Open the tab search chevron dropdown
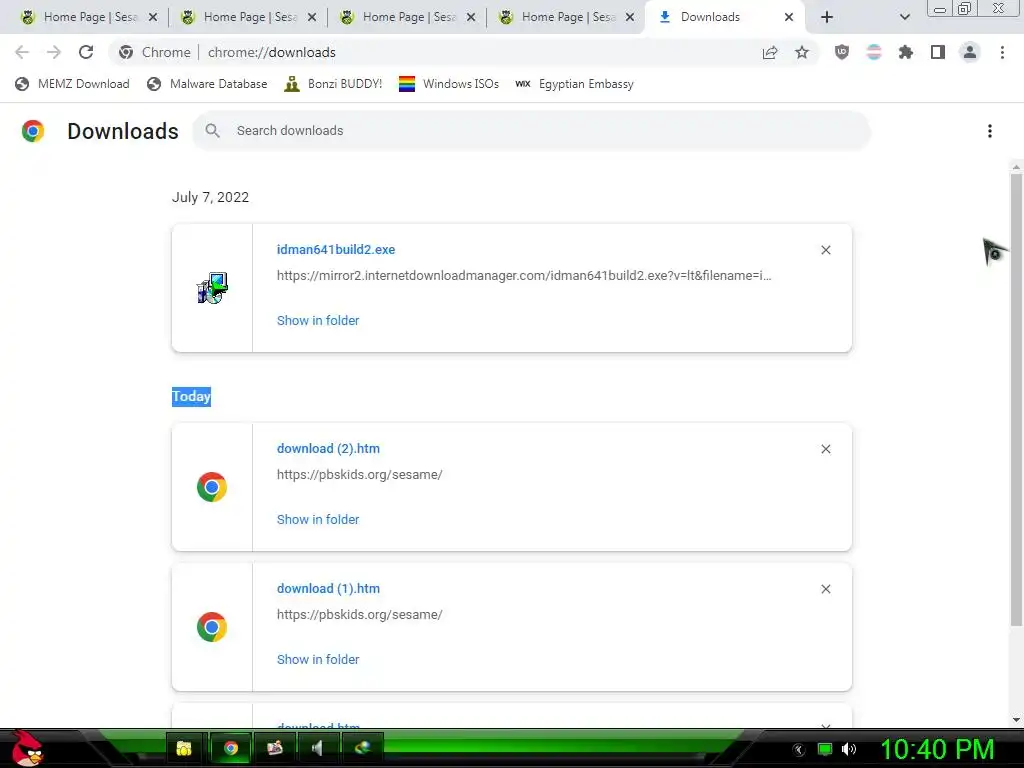1024x768 pixels. 904,17
